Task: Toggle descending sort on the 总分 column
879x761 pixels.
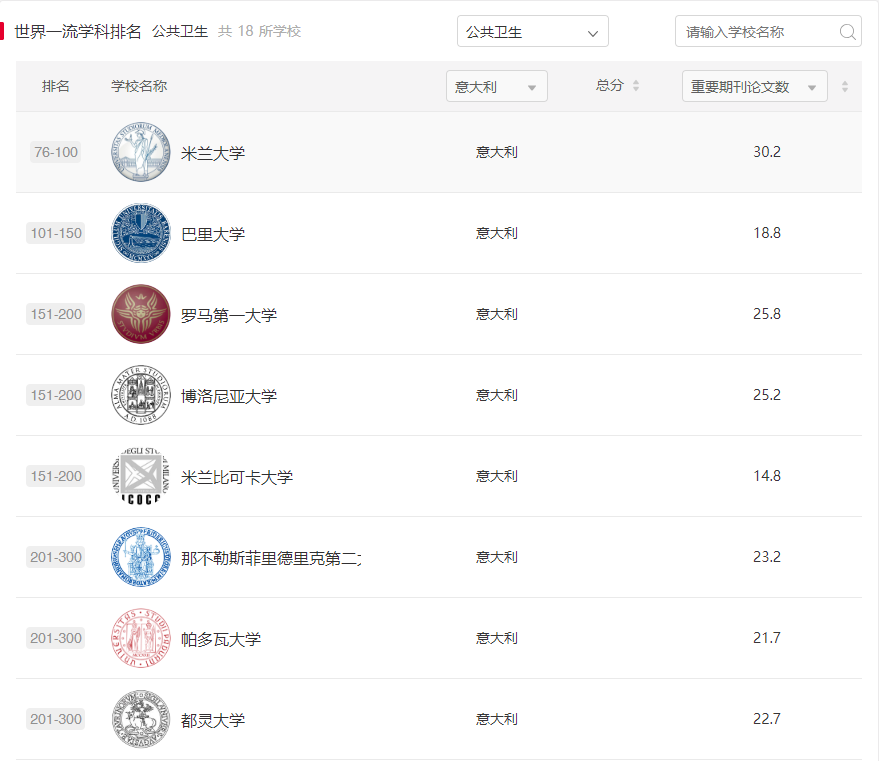Action: (637, 91)
